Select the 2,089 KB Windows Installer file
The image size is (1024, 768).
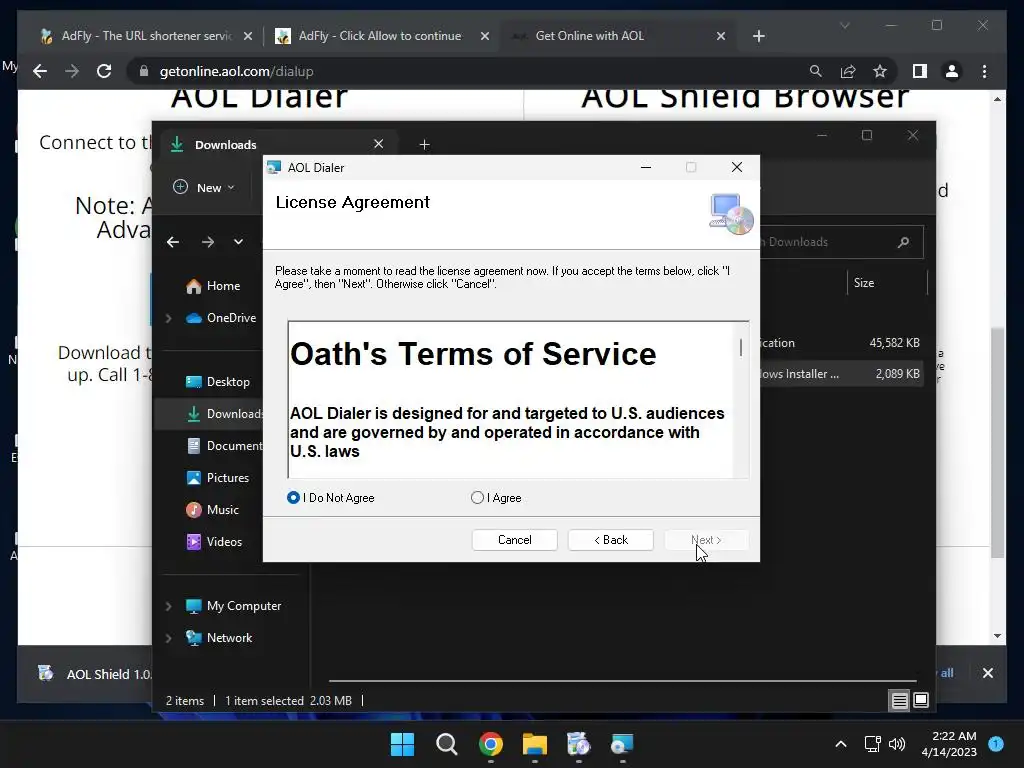(841, 374)
